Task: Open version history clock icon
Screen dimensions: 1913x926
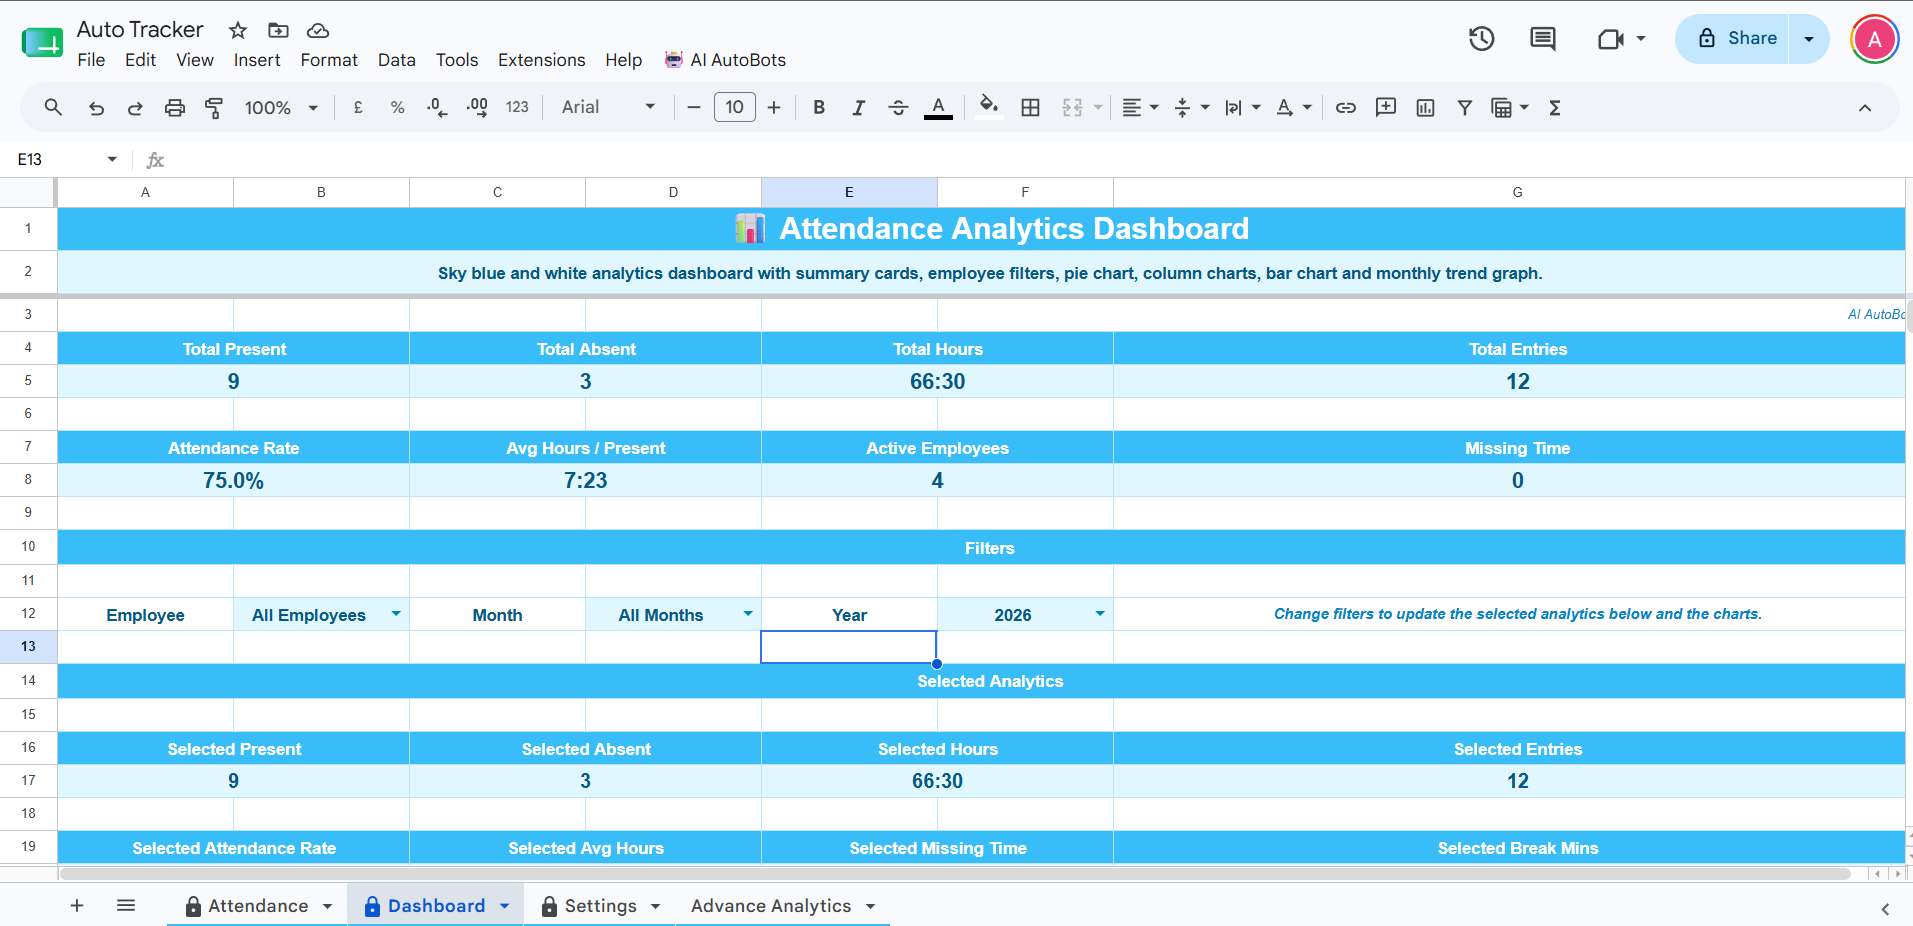Action: click(x=1481, y=39)
